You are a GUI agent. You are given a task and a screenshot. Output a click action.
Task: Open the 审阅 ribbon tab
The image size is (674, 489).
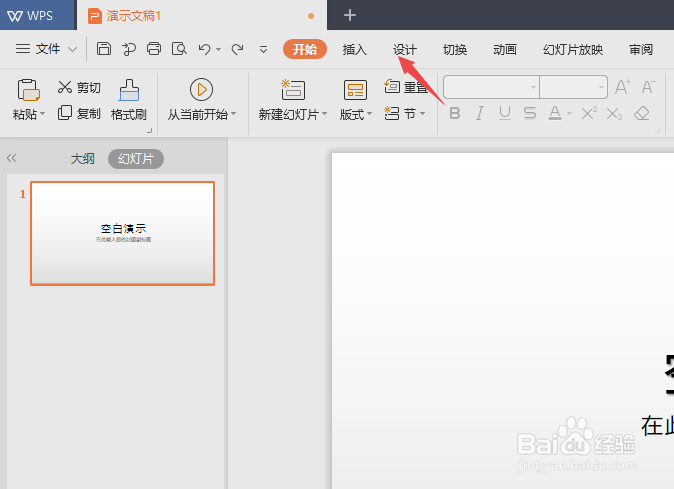641,49
